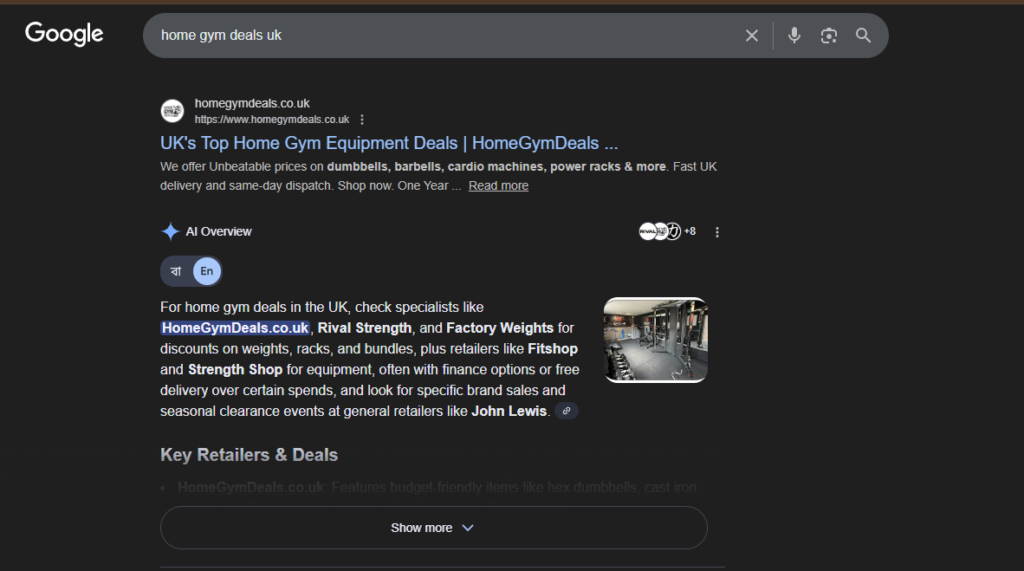Clear the search query with X
Image resolution: width=1024 pixels, height=571 pixels.
pyautogui.click(x=752, y=35)
